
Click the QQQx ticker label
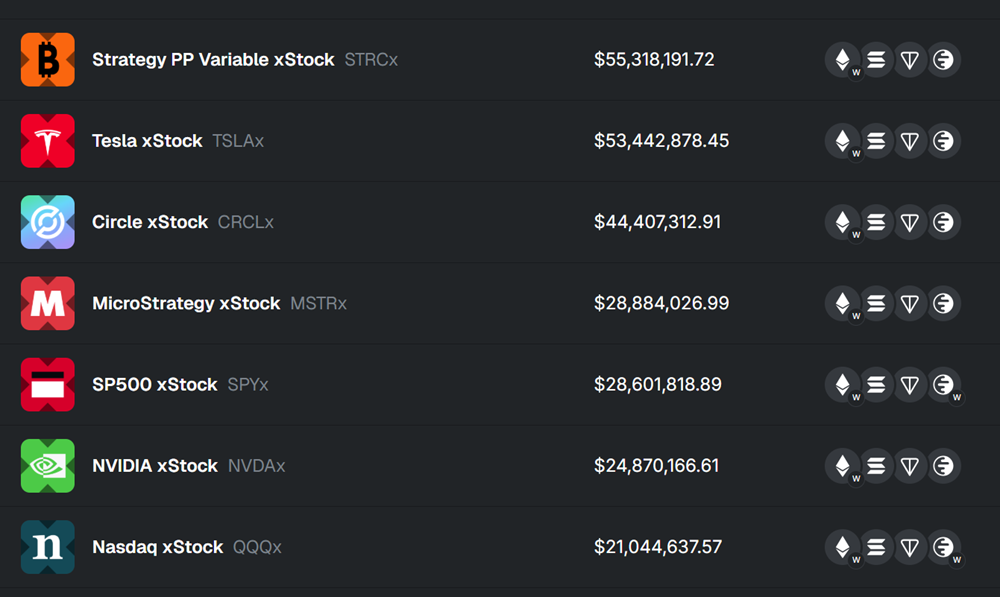(257, 547)
